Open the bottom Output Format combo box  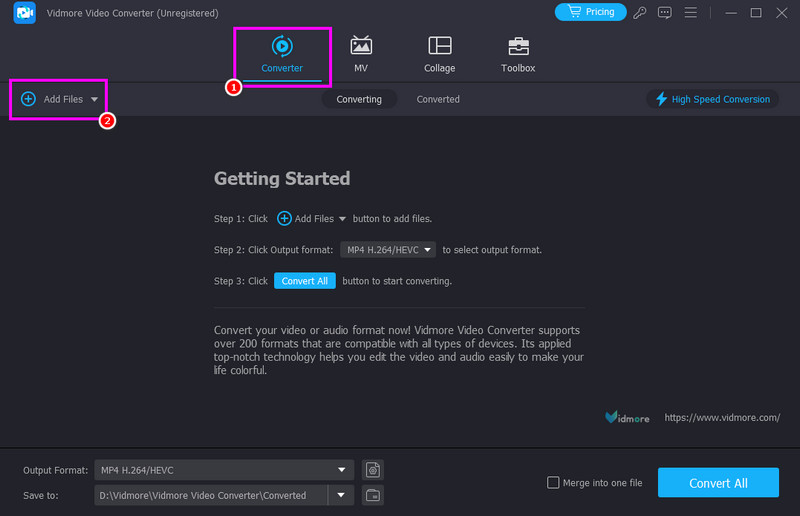[224, 470]
